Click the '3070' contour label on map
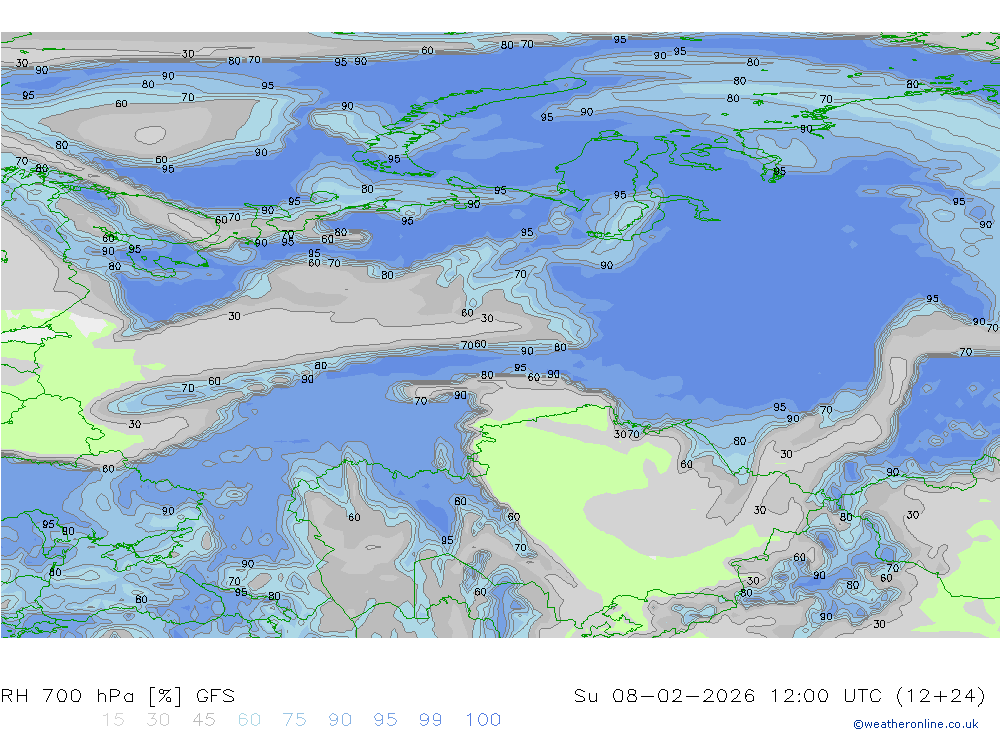The height and width of the screenshot is (733, 1000). 626,434
